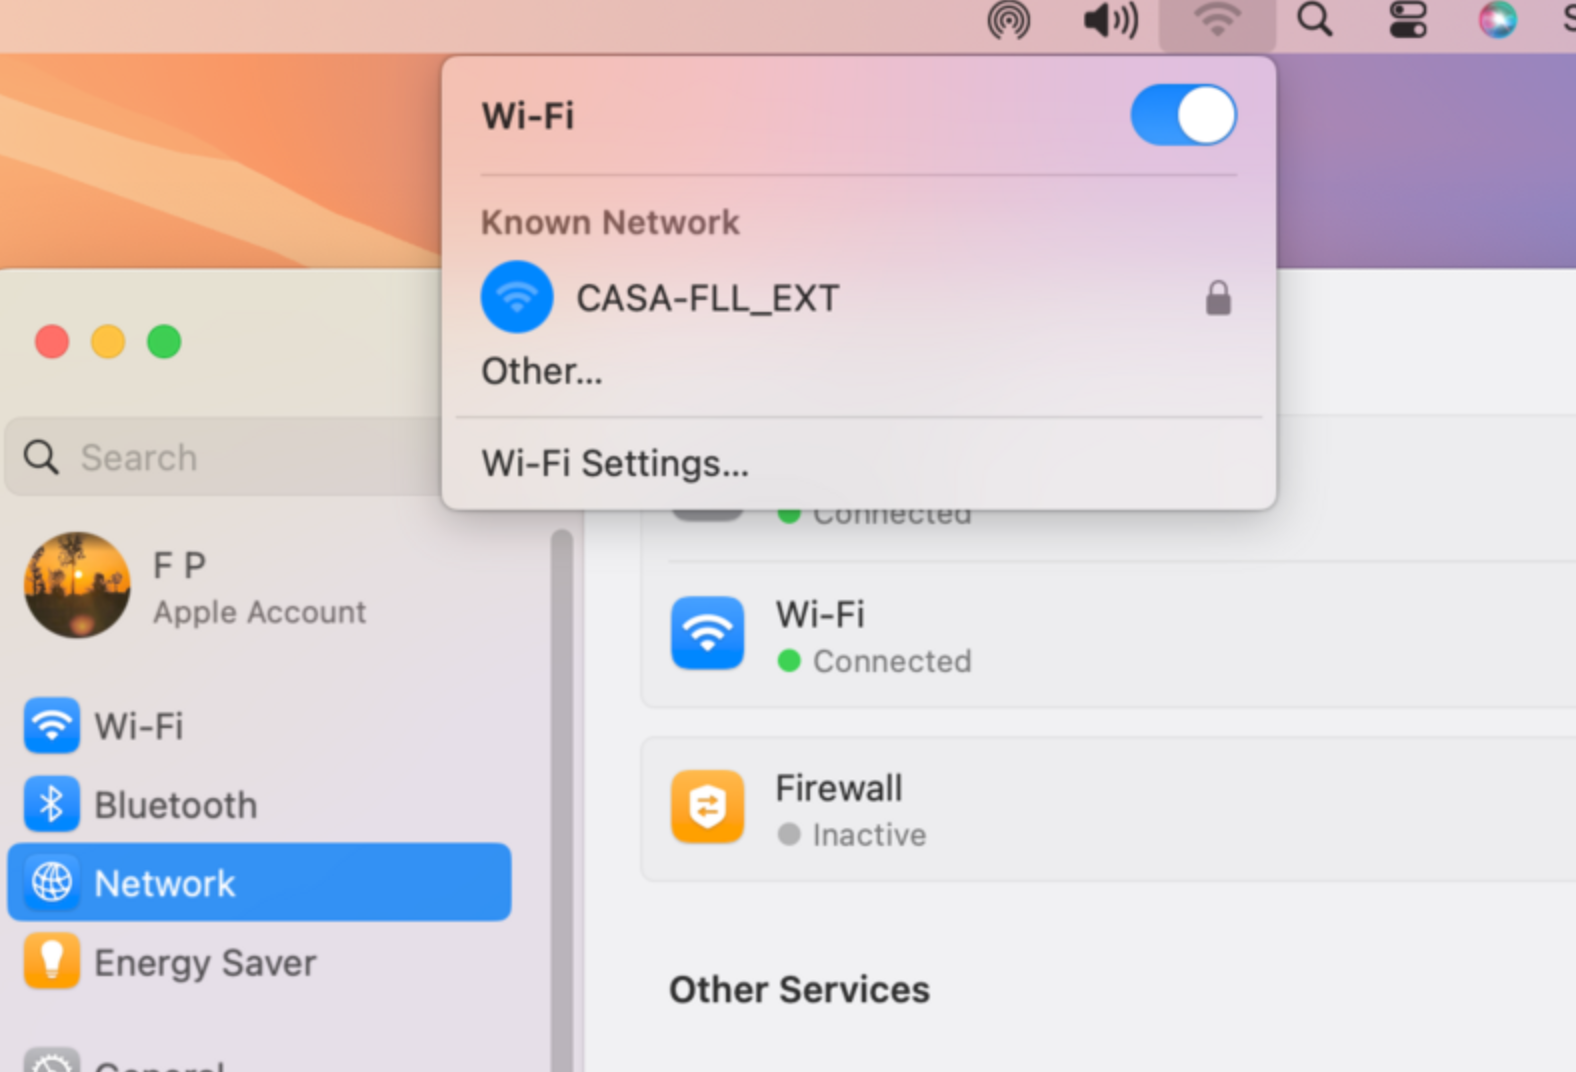
Task: Open Control Center menu bar icon
Action: pyautogui.click(x=1408, y=19)
